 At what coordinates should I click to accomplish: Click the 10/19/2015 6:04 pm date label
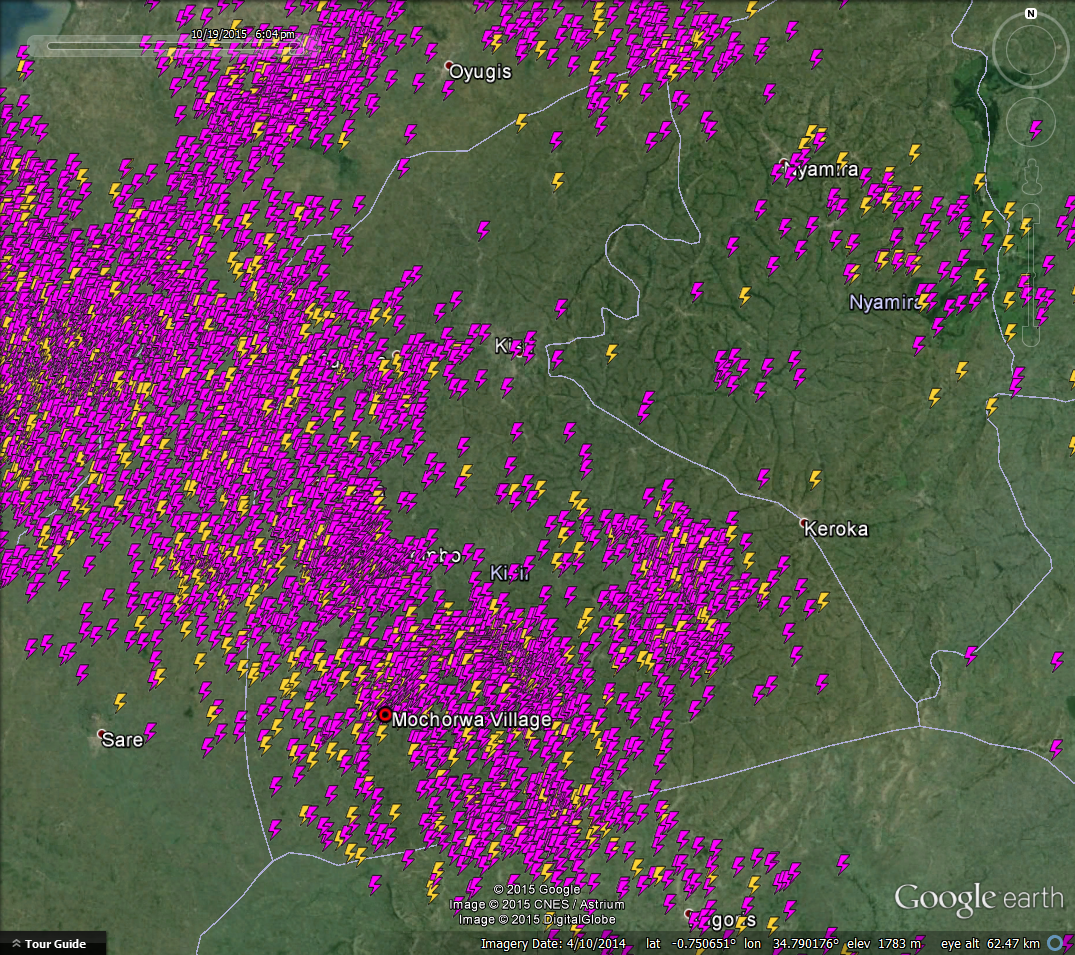point(243,34)
